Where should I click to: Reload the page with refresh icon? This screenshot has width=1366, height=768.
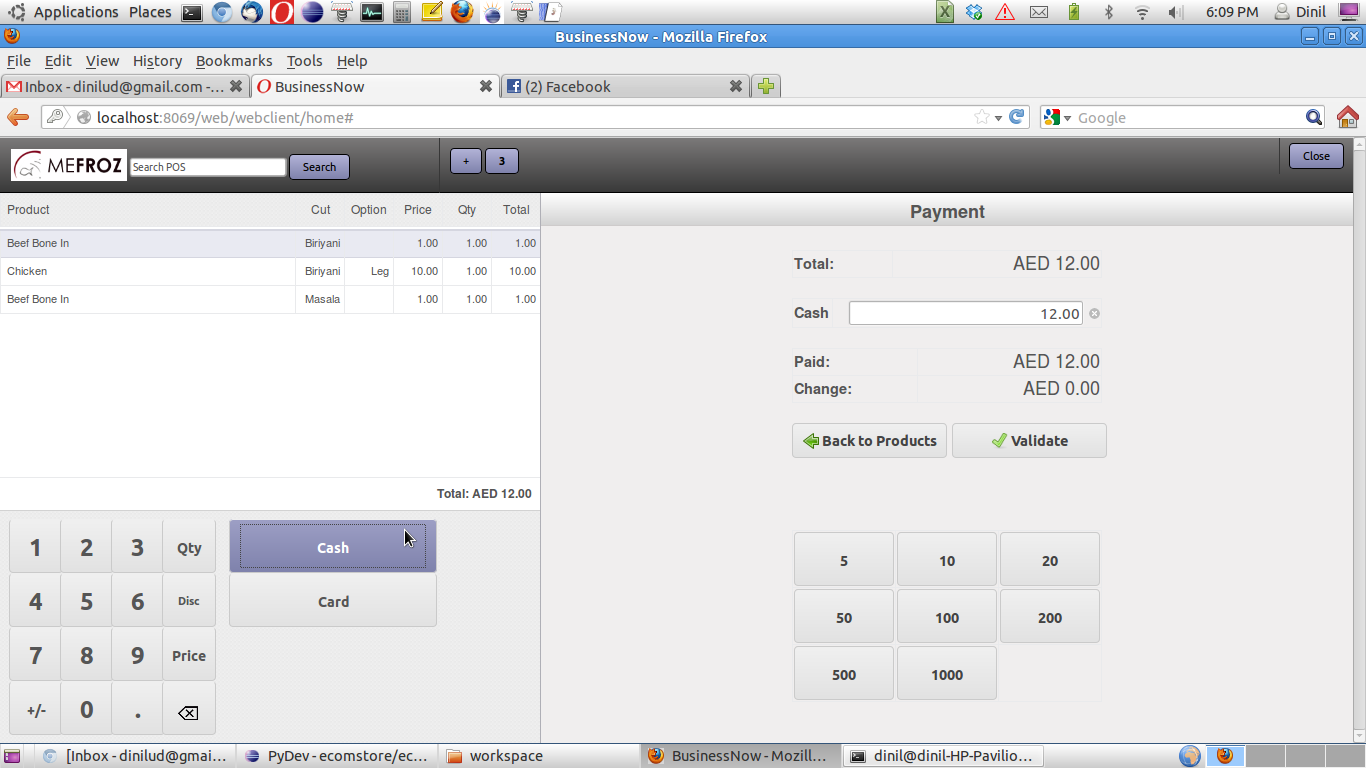point(1017,117)
